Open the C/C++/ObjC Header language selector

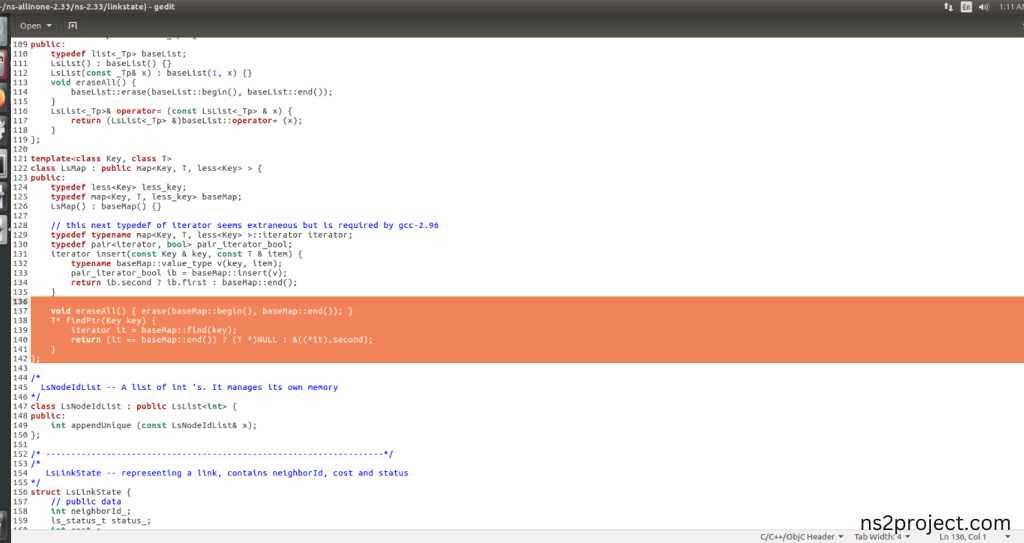coord(801,536)
